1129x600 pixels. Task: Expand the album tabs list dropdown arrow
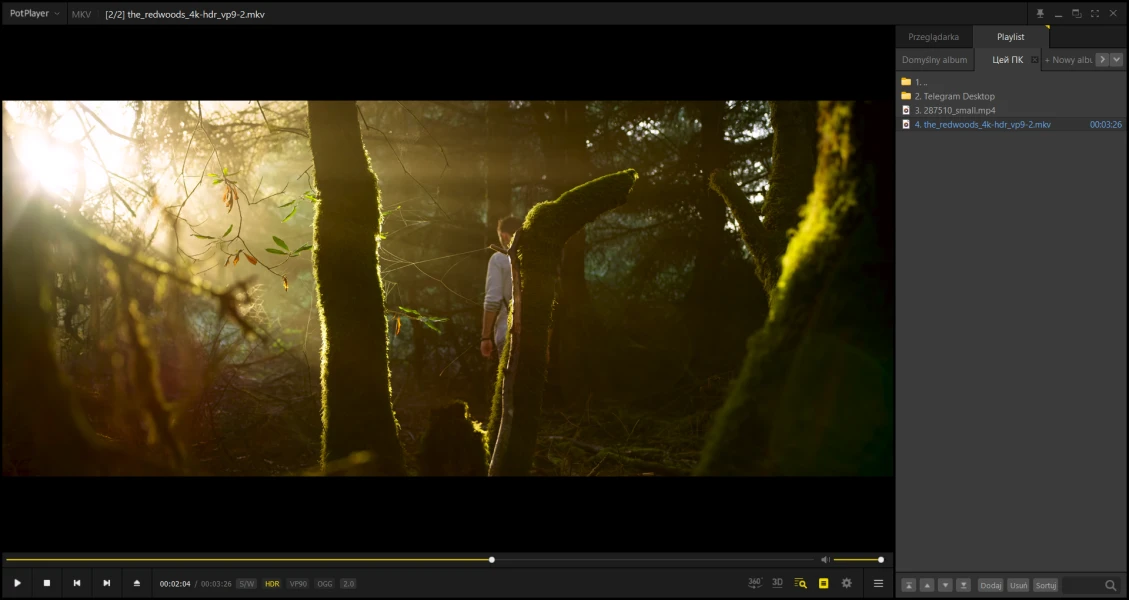[1117, 60]
